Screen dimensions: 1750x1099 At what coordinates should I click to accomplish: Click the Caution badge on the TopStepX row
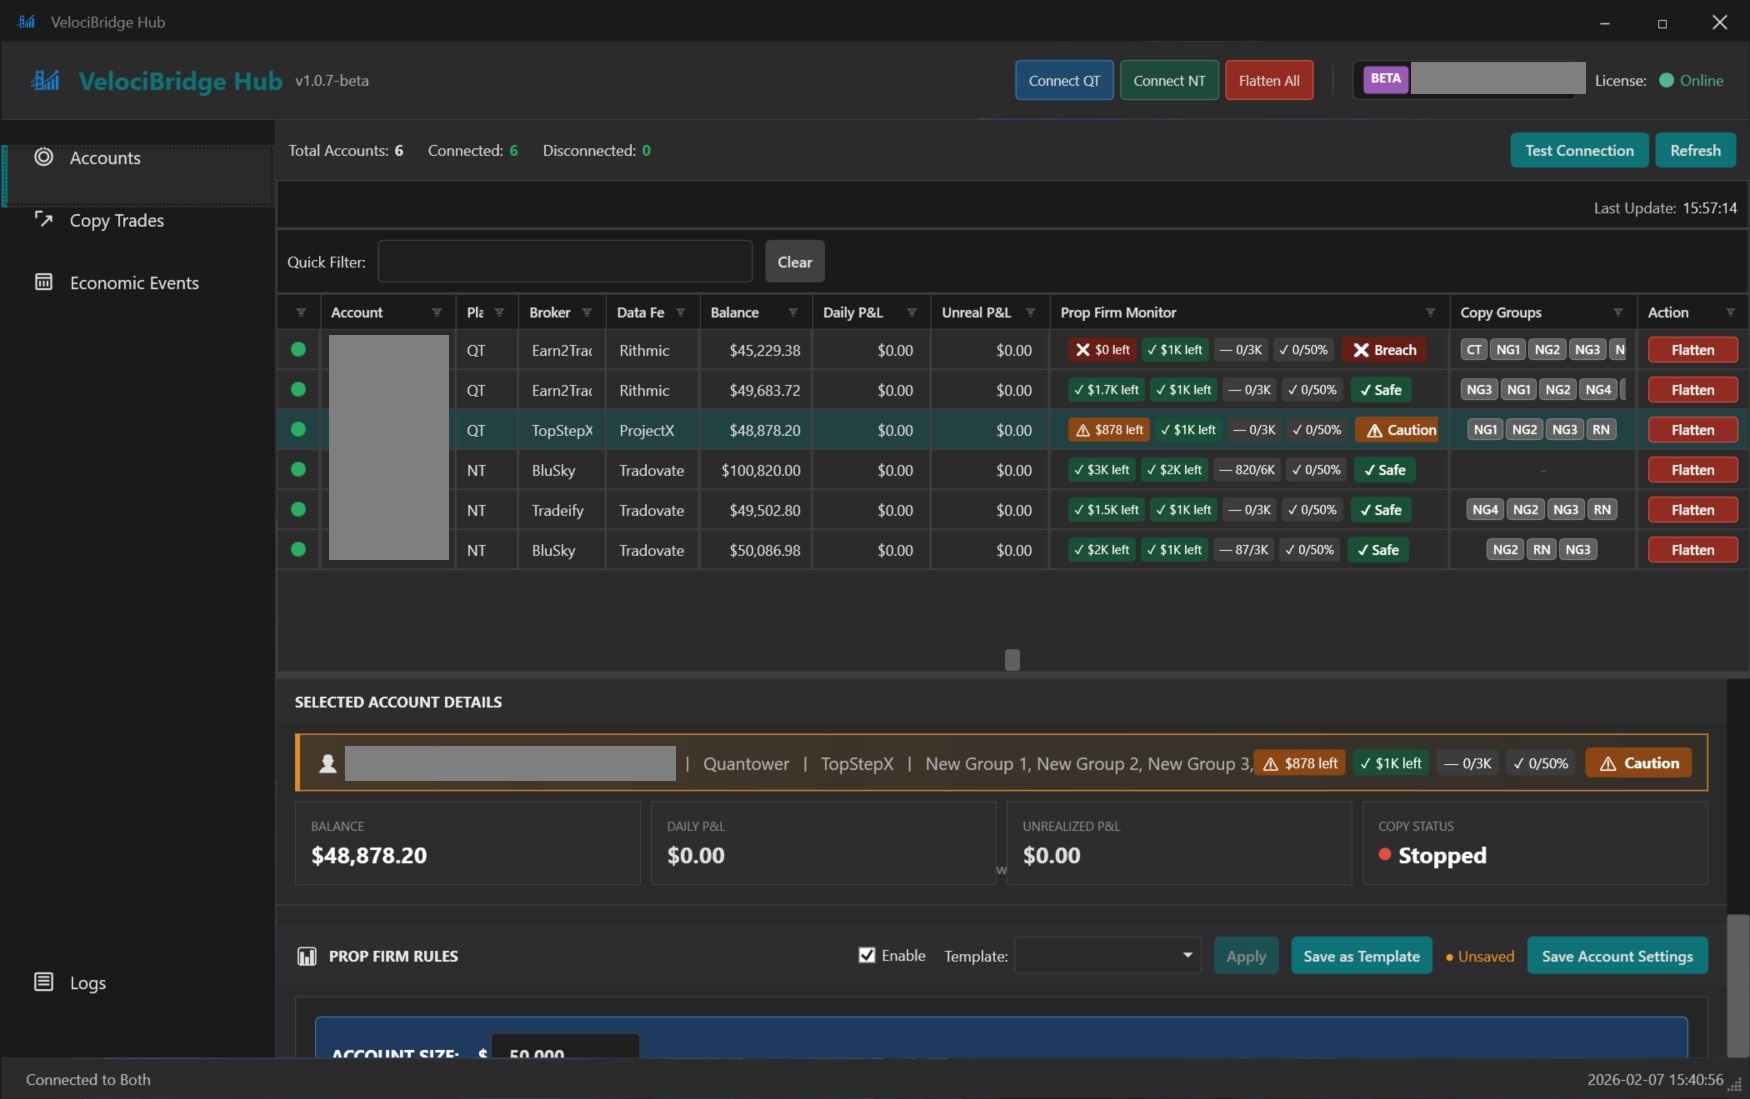[x=1397, y=430]
